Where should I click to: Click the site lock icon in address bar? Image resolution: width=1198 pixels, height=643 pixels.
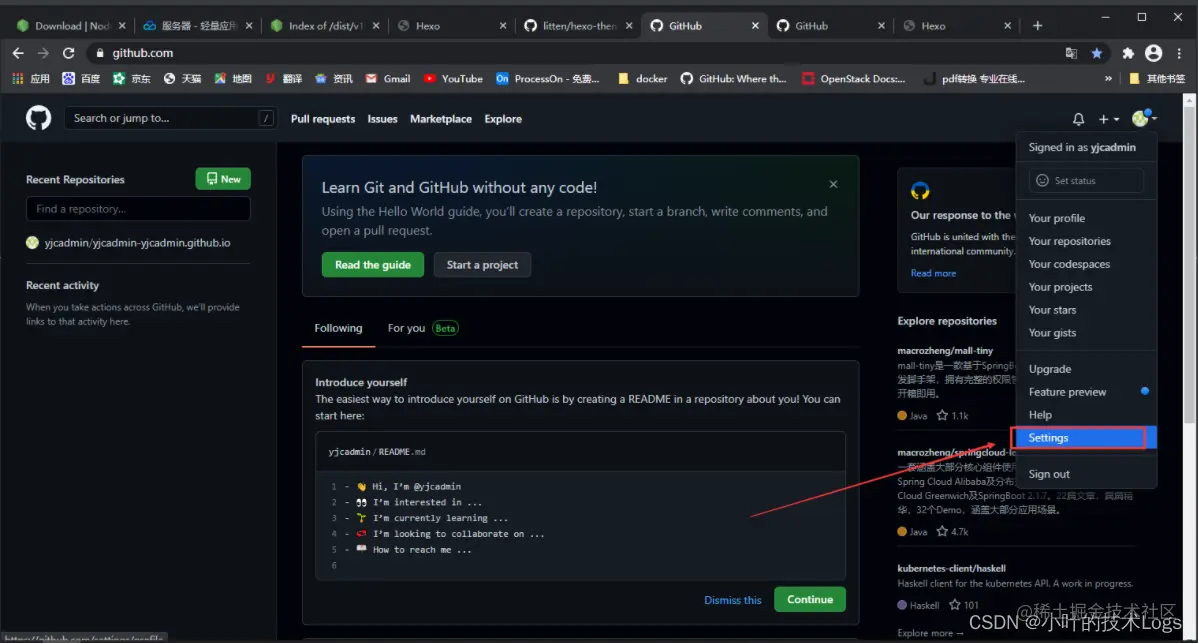click(99, 53)
